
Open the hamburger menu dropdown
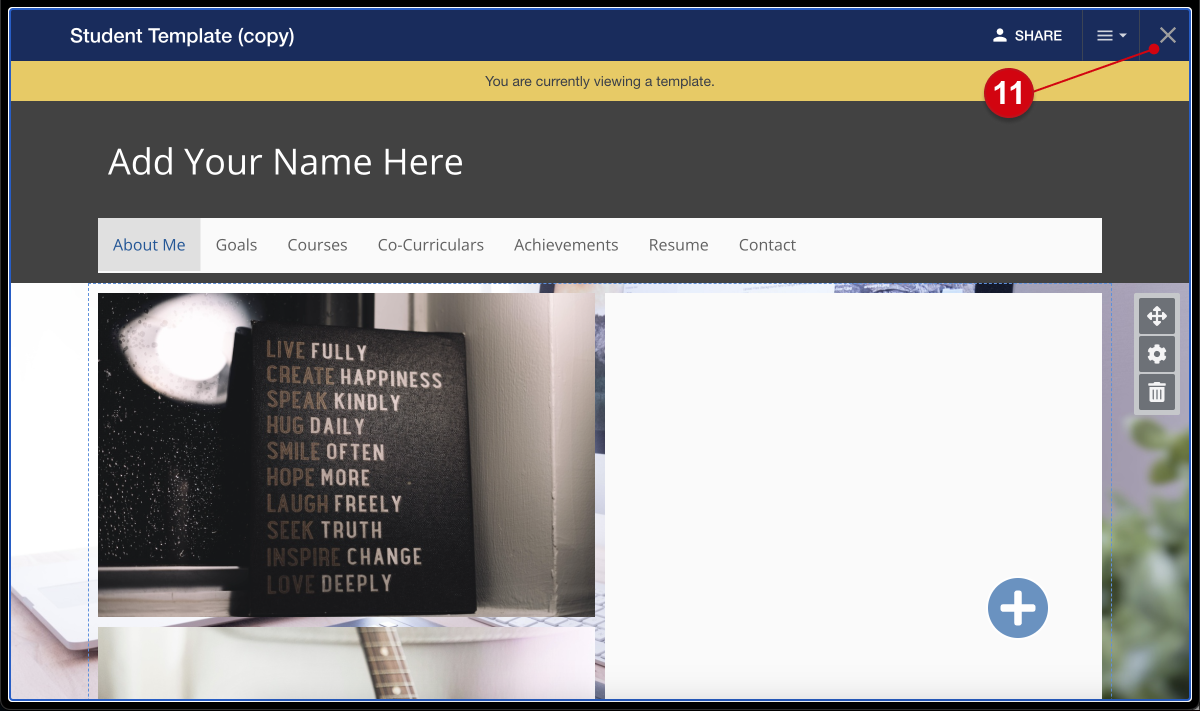(x=1111, y=36)
